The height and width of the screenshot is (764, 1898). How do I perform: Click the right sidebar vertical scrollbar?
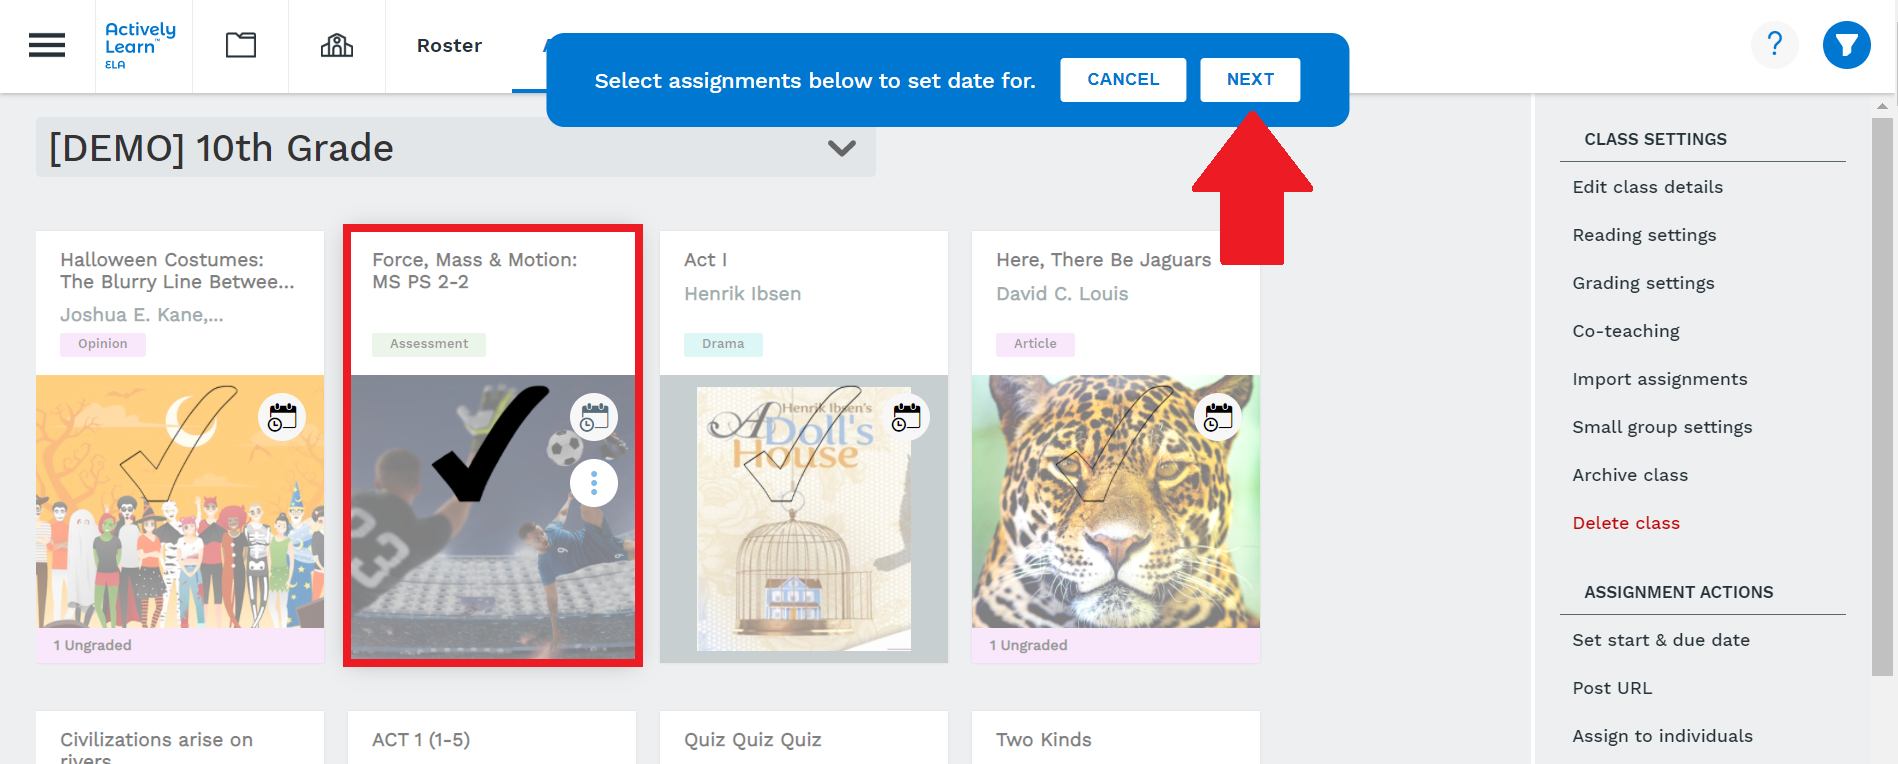[x=1882, y=400]
